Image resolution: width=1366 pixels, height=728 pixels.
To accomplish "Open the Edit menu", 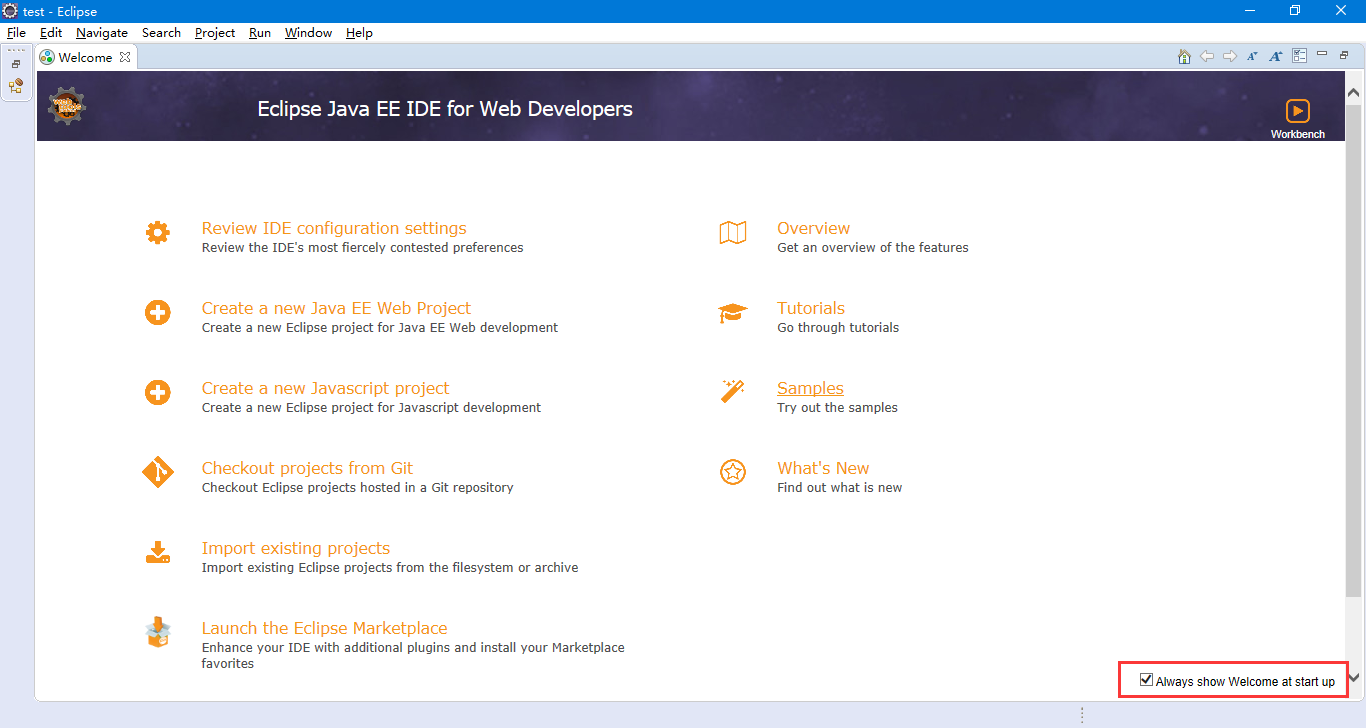I will click(51, 33).
